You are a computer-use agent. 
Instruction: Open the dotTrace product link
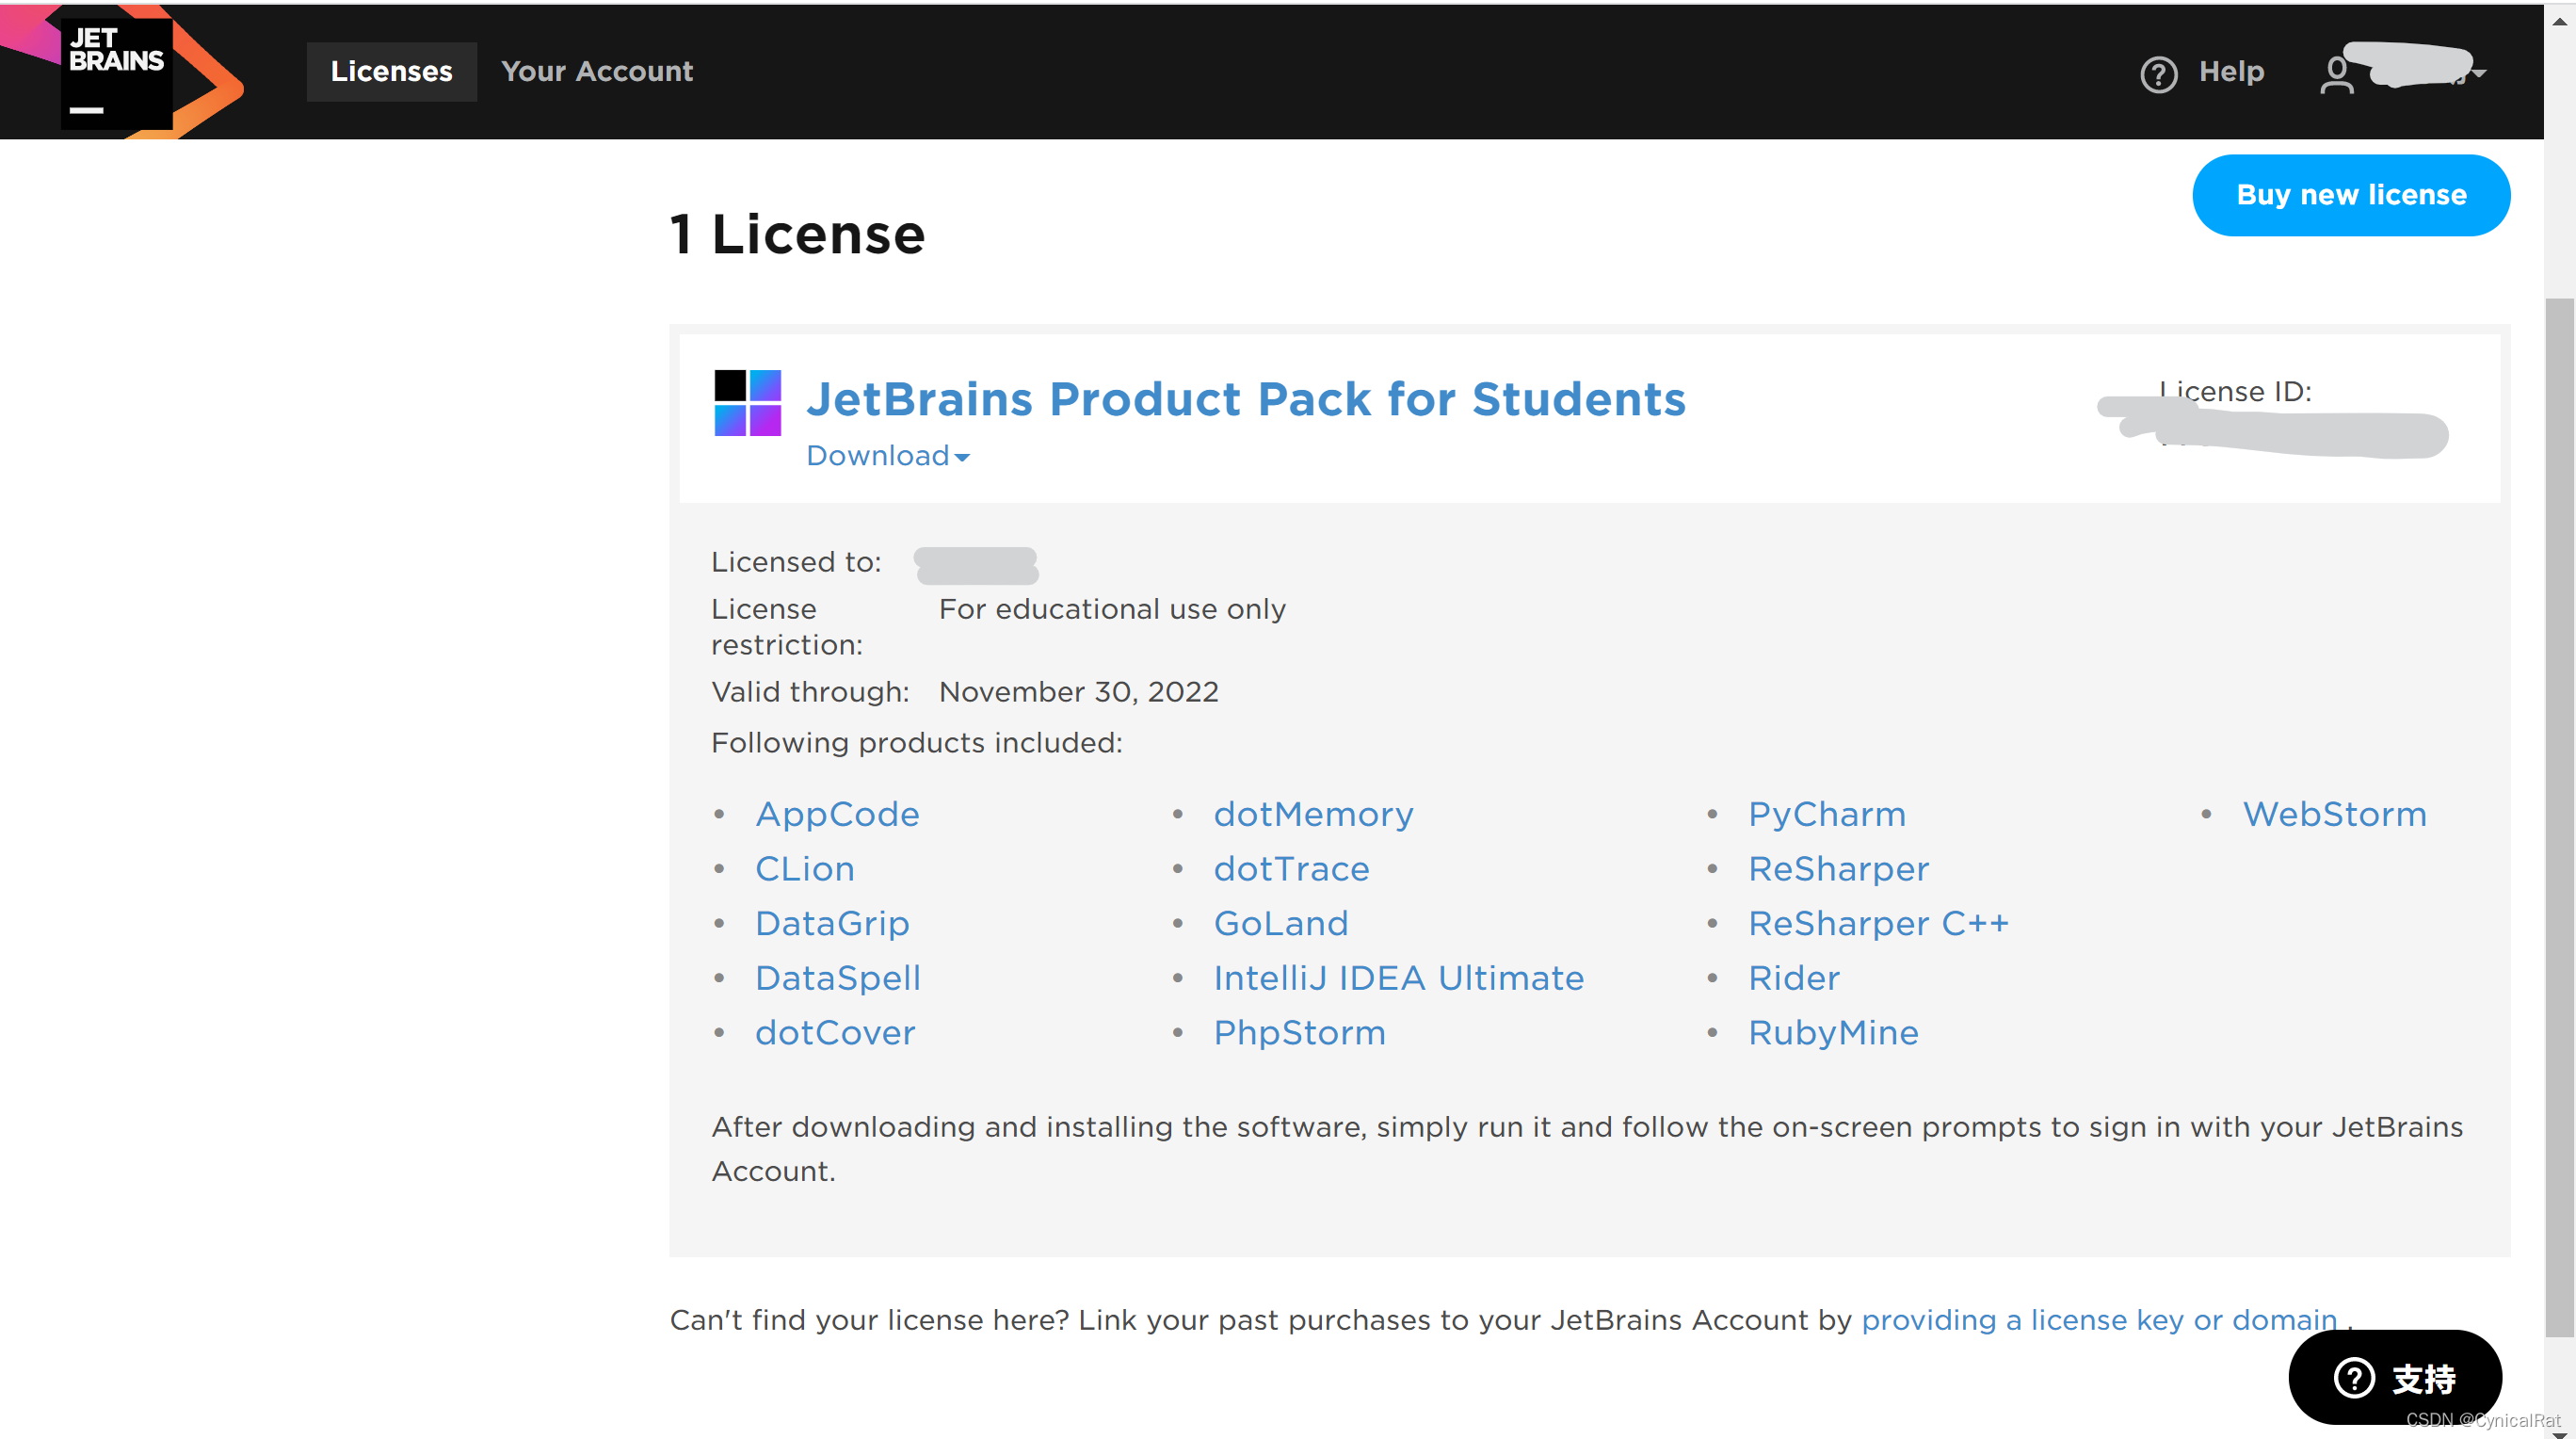point(1291,868)
